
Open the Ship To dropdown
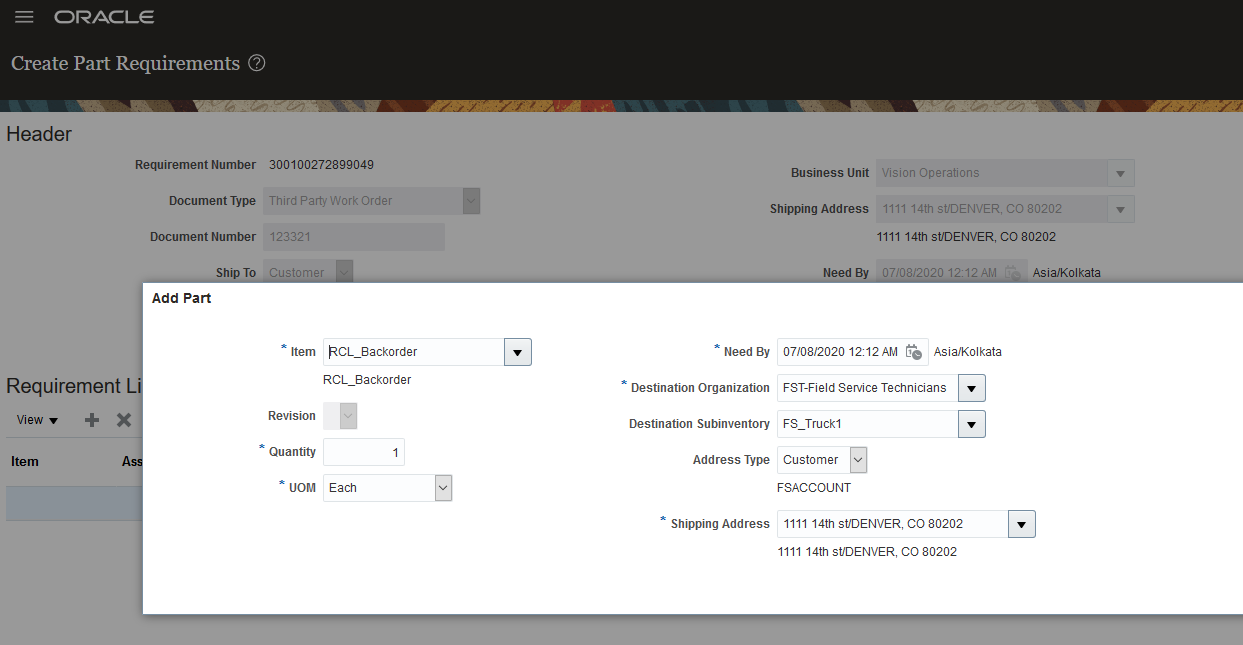(x=344, y=273)
